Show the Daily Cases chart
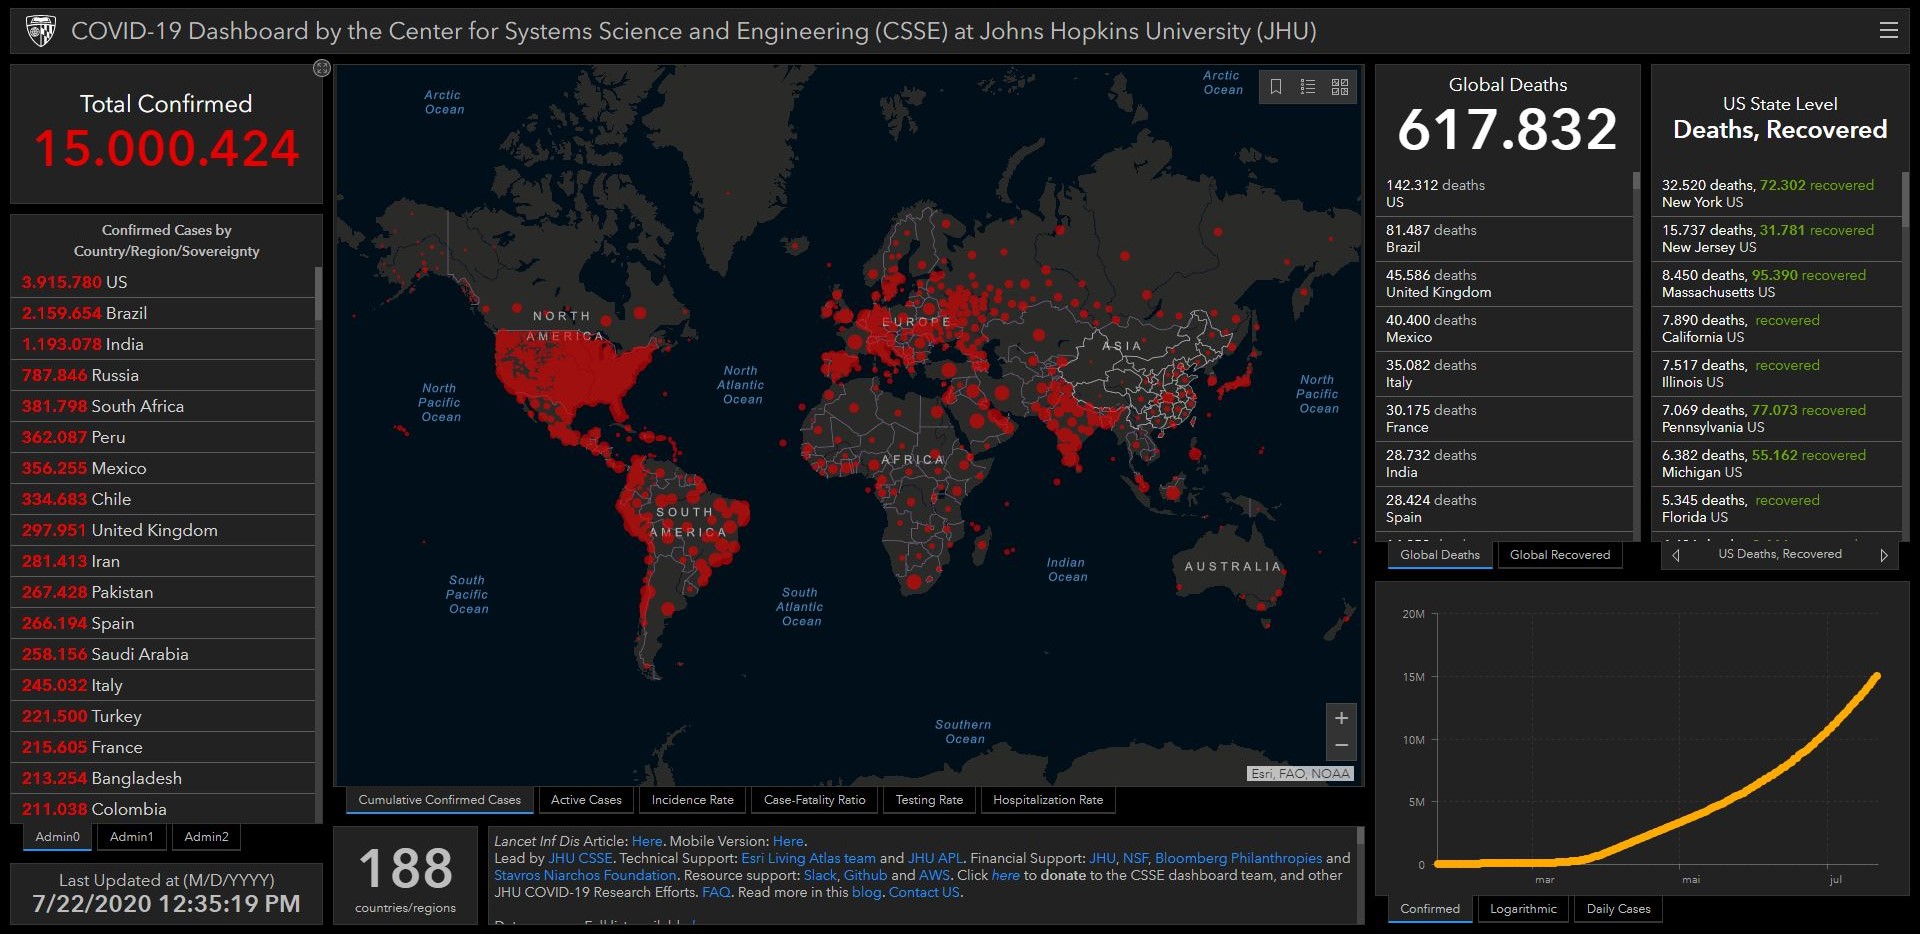This screenshot has height=934, width=1920. click(1618, 909)
